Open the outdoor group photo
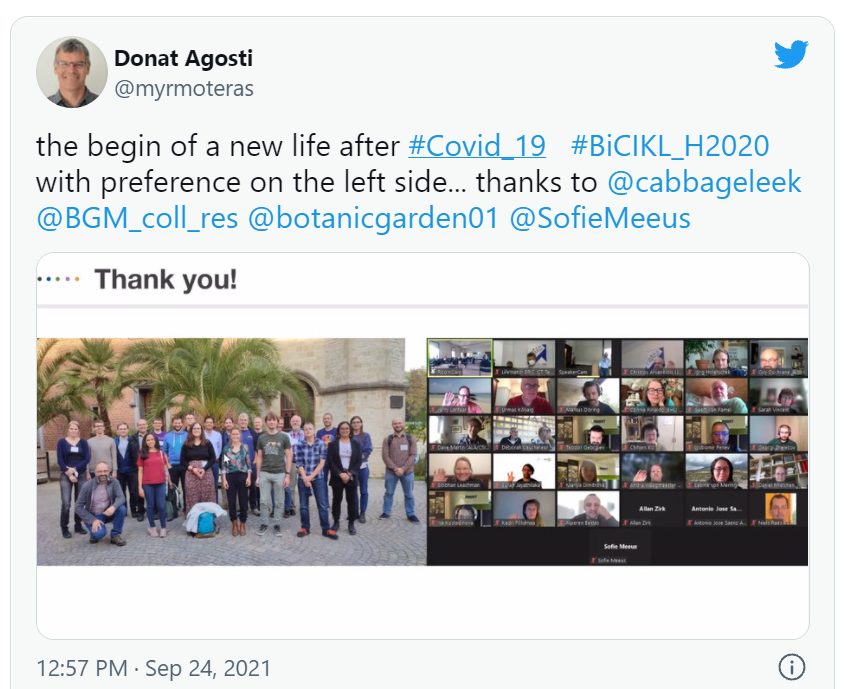The height and width of the screenshot is (689, 844). [231, 452]
